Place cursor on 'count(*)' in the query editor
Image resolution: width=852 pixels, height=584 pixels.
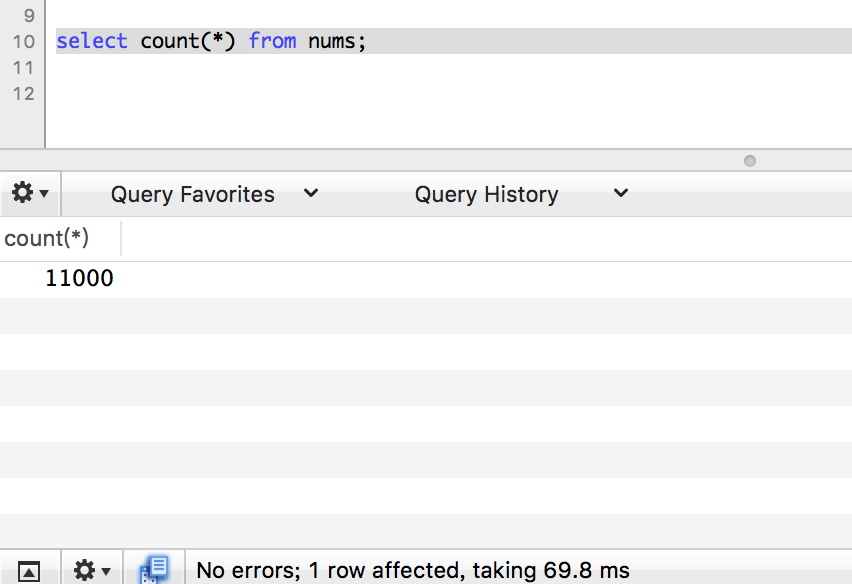point(187,41)
